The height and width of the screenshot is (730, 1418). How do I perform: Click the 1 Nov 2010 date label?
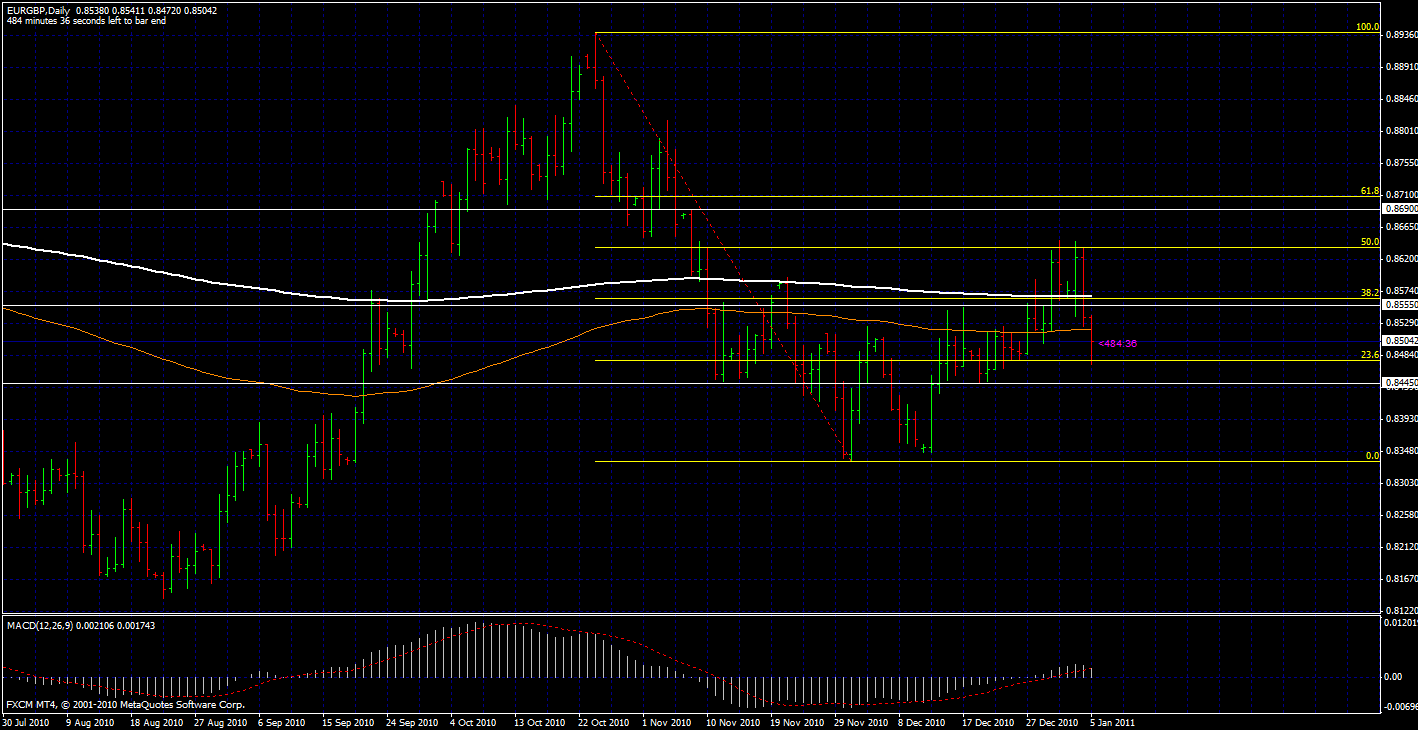667,721
